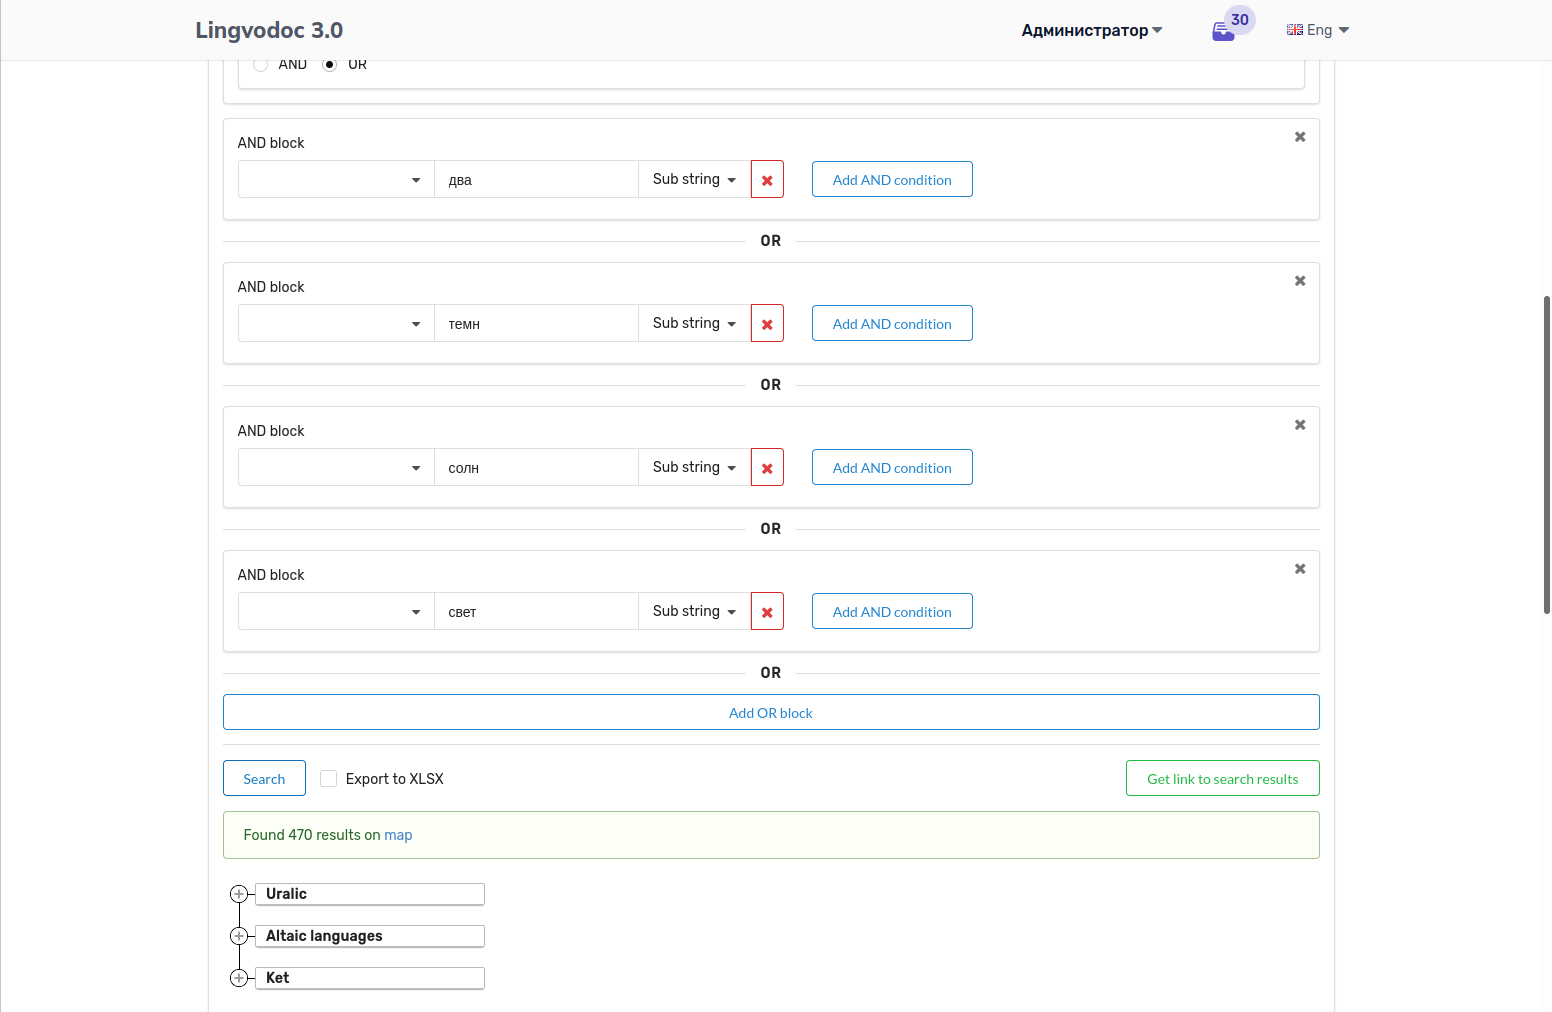This screenshot has height=1012, width=1552.
Task: Follow the "map" results link
Action: [399, 835]
